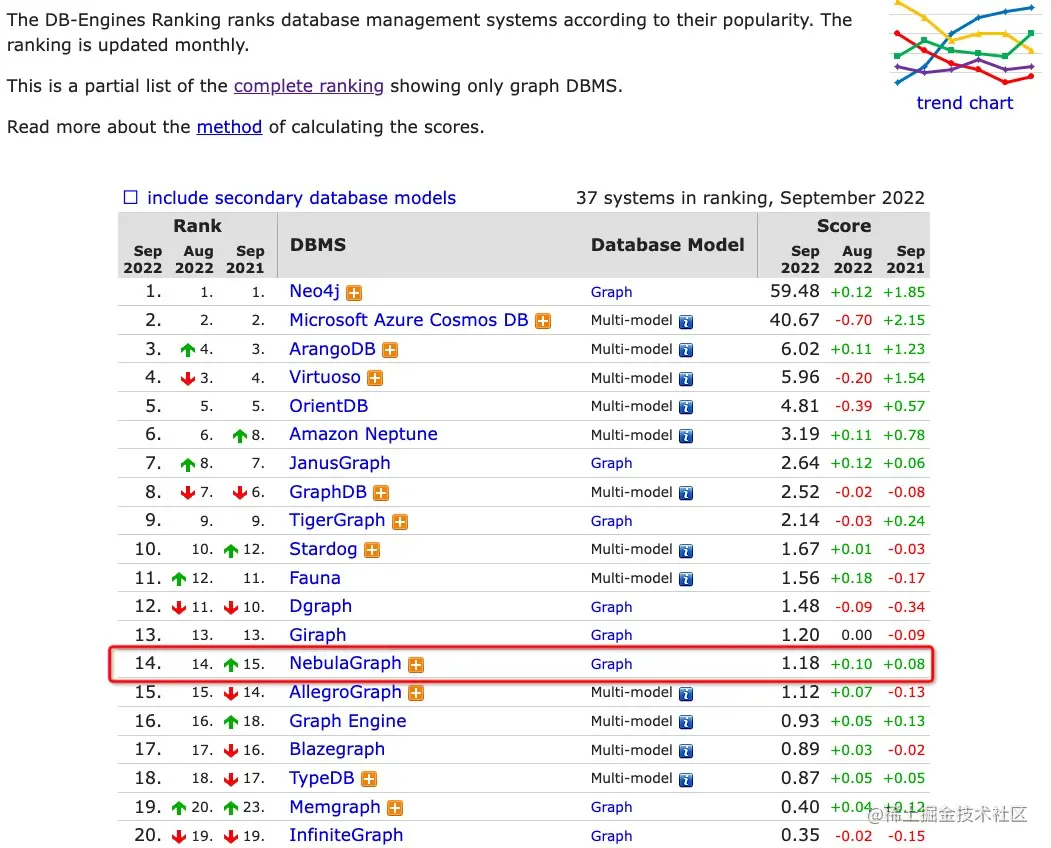
Task: Open TypeDB link
Action: tap(321, 778)
